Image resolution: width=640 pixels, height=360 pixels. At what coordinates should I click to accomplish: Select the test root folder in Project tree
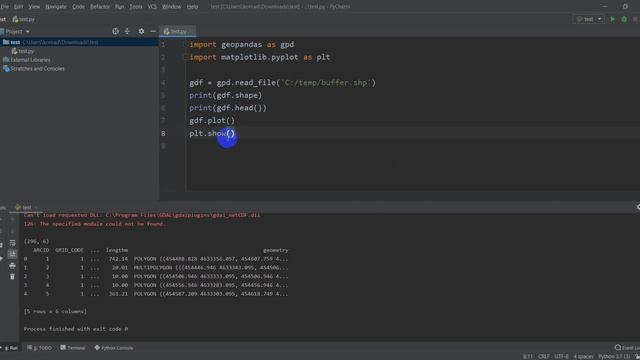[x=79, y=42]
